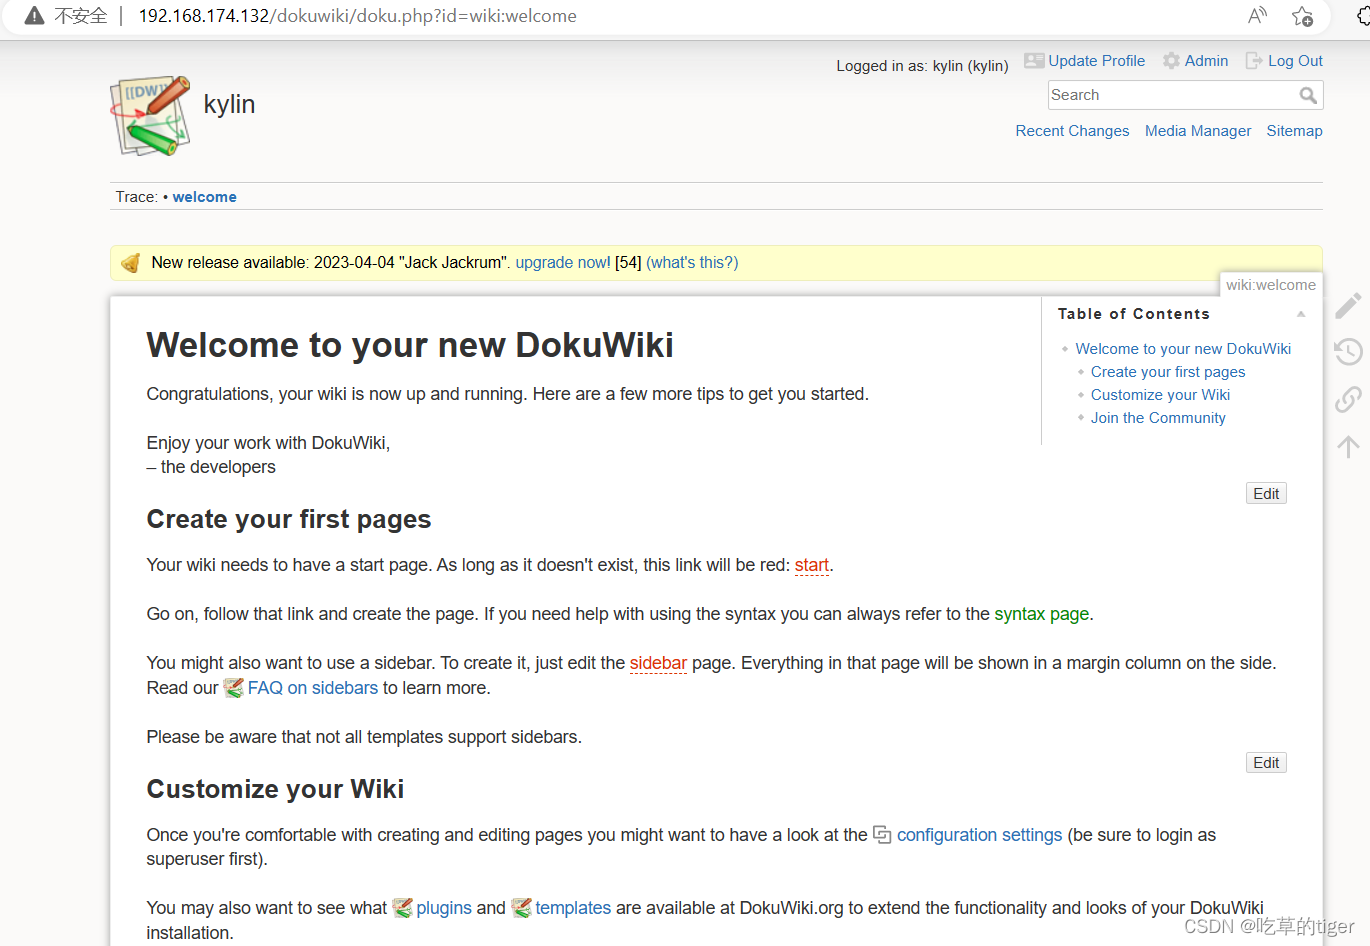Click the 'Logged in as: kylin (kylin)' text
This screenshot has height=946, width=1370.
click(922, 66)
